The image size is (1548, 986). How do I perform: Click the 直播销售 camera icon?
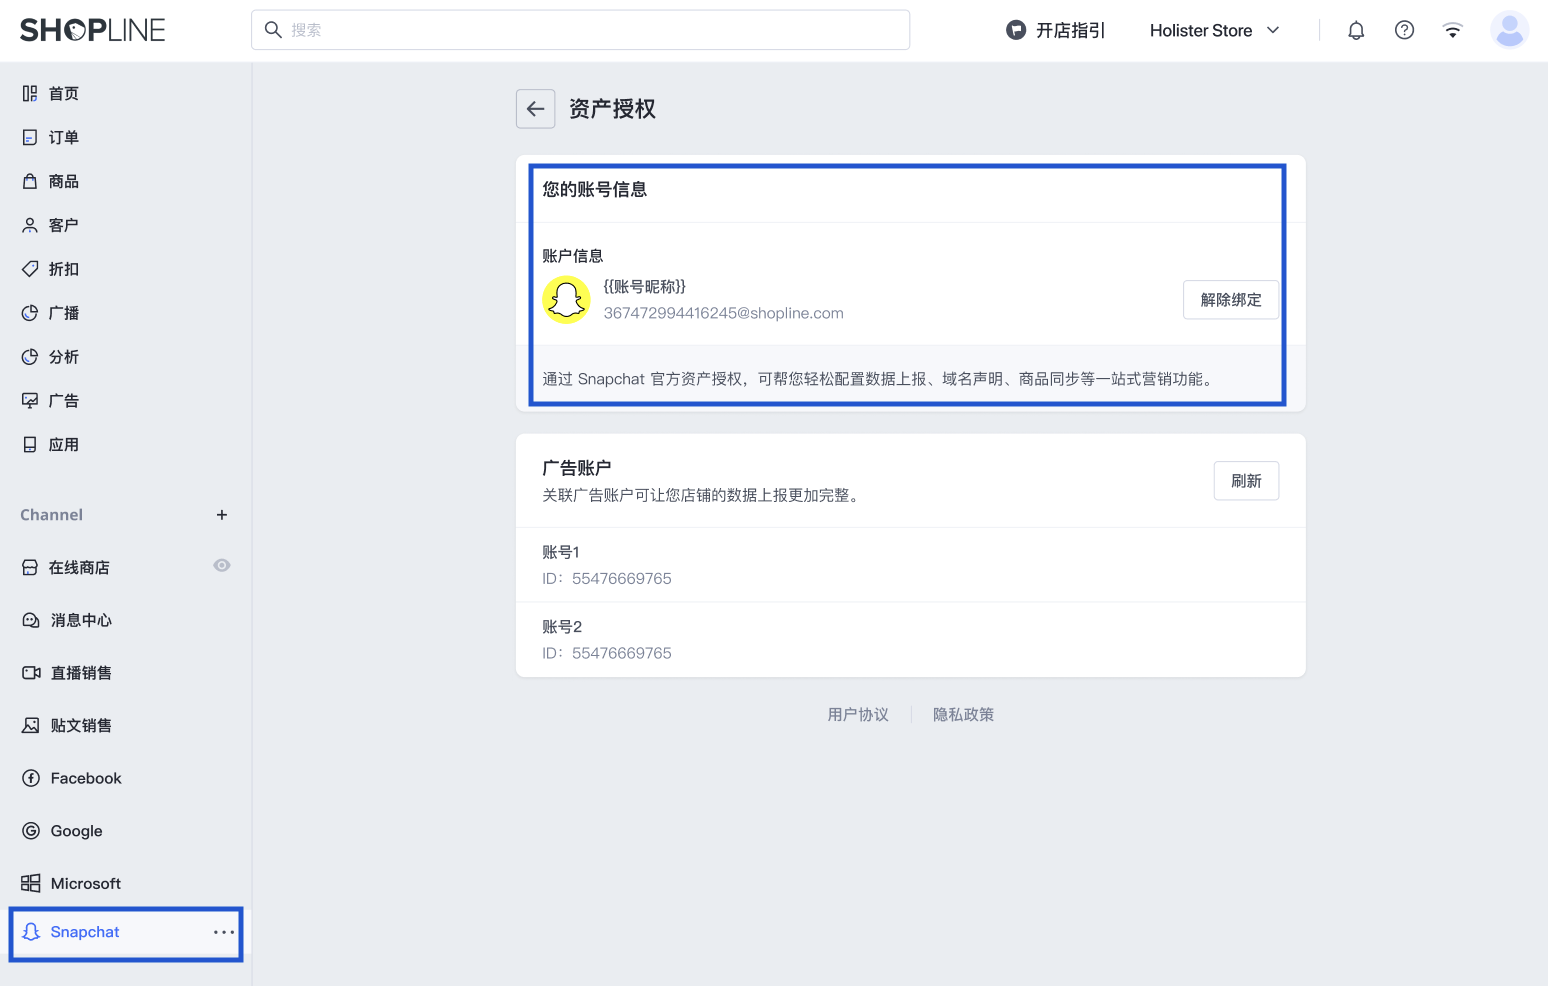pyautogui.click(x=31, y=673)
